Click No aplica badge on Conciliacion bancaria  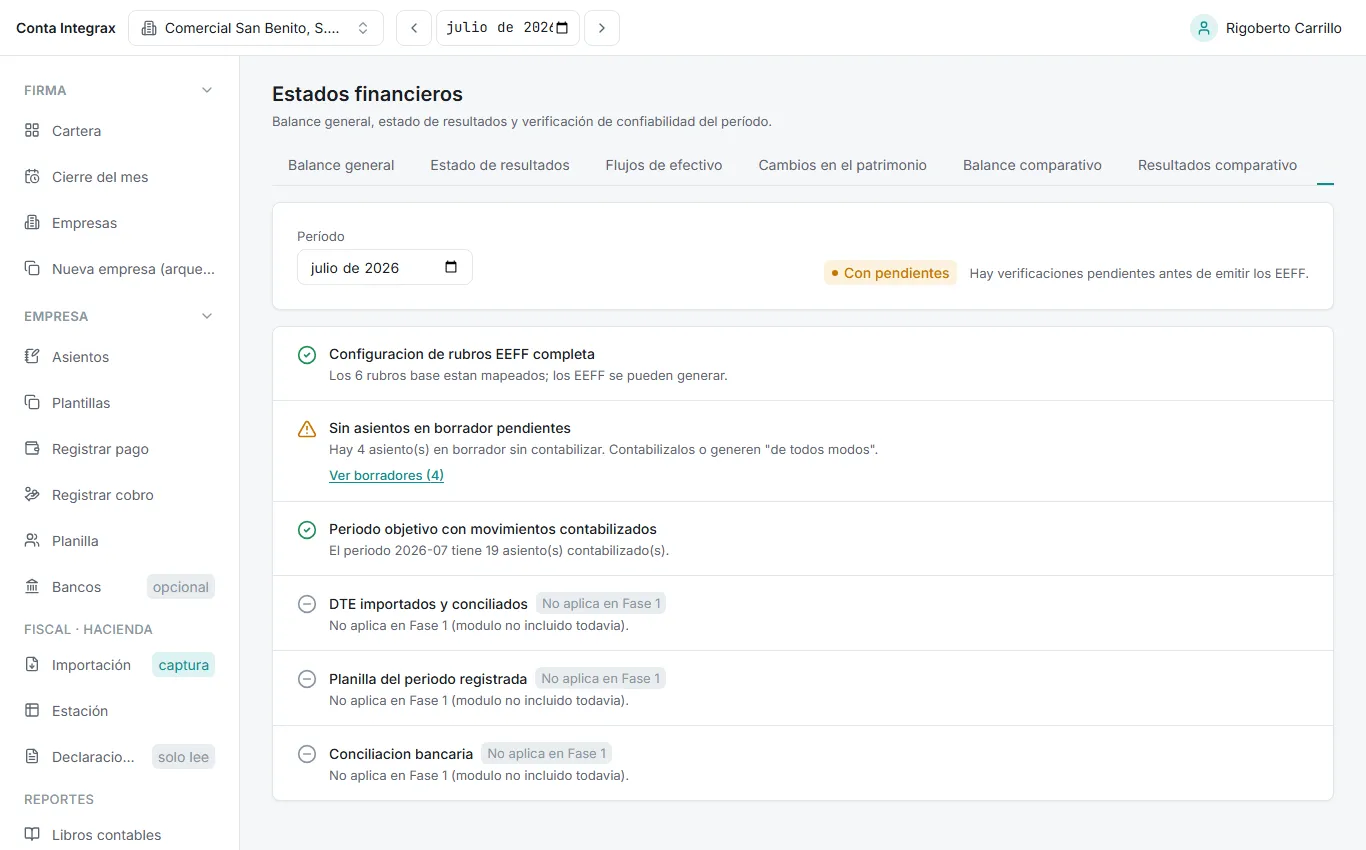(x=546, y=753)
